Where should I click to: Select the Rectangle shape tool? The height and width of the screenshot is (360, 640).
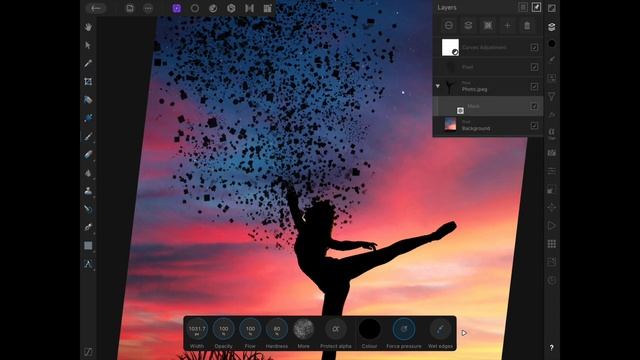(x=88, y=245)
